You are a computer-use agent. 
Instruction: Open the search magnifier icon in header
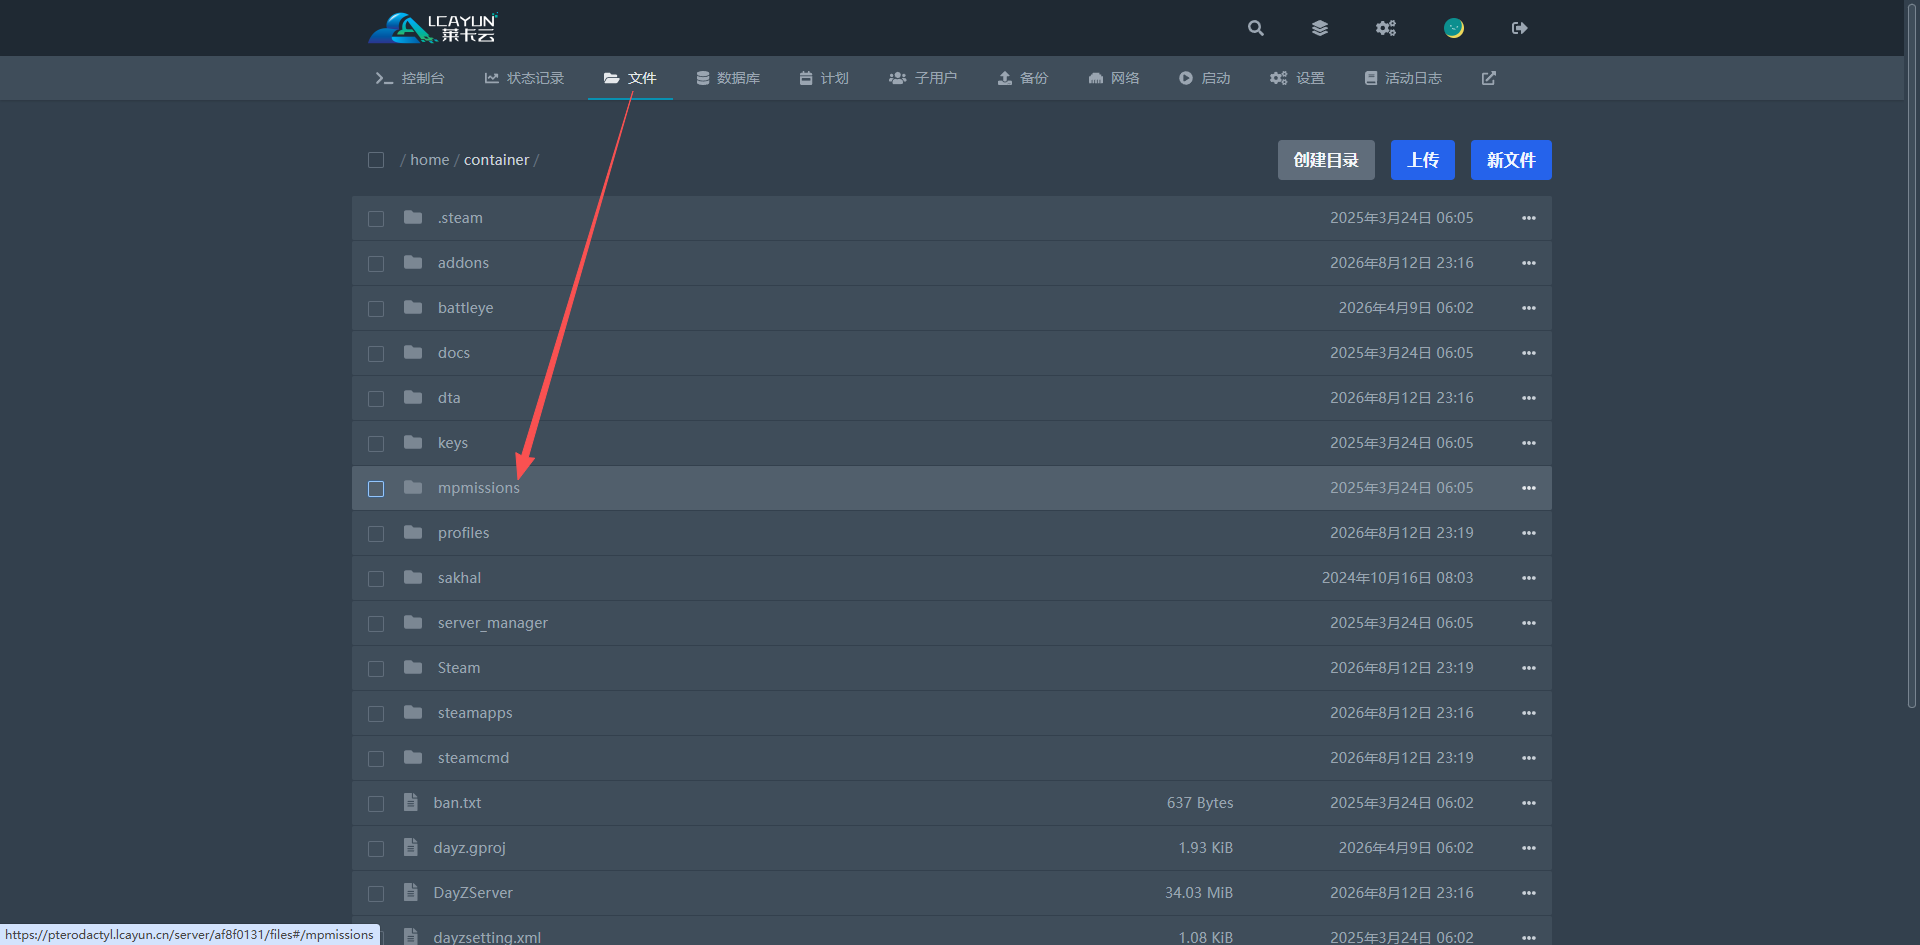[x=1256, y=28]
